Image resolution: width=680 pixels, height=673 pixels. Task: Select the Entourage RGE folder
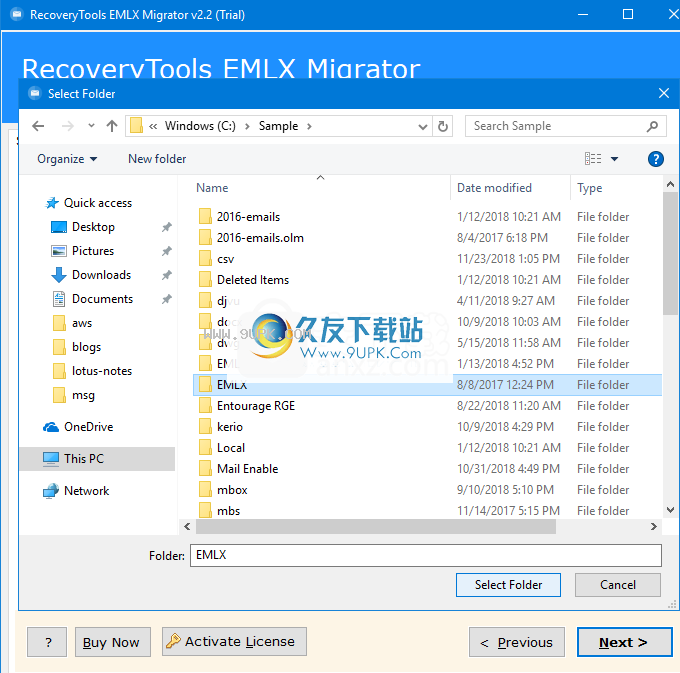256,406
